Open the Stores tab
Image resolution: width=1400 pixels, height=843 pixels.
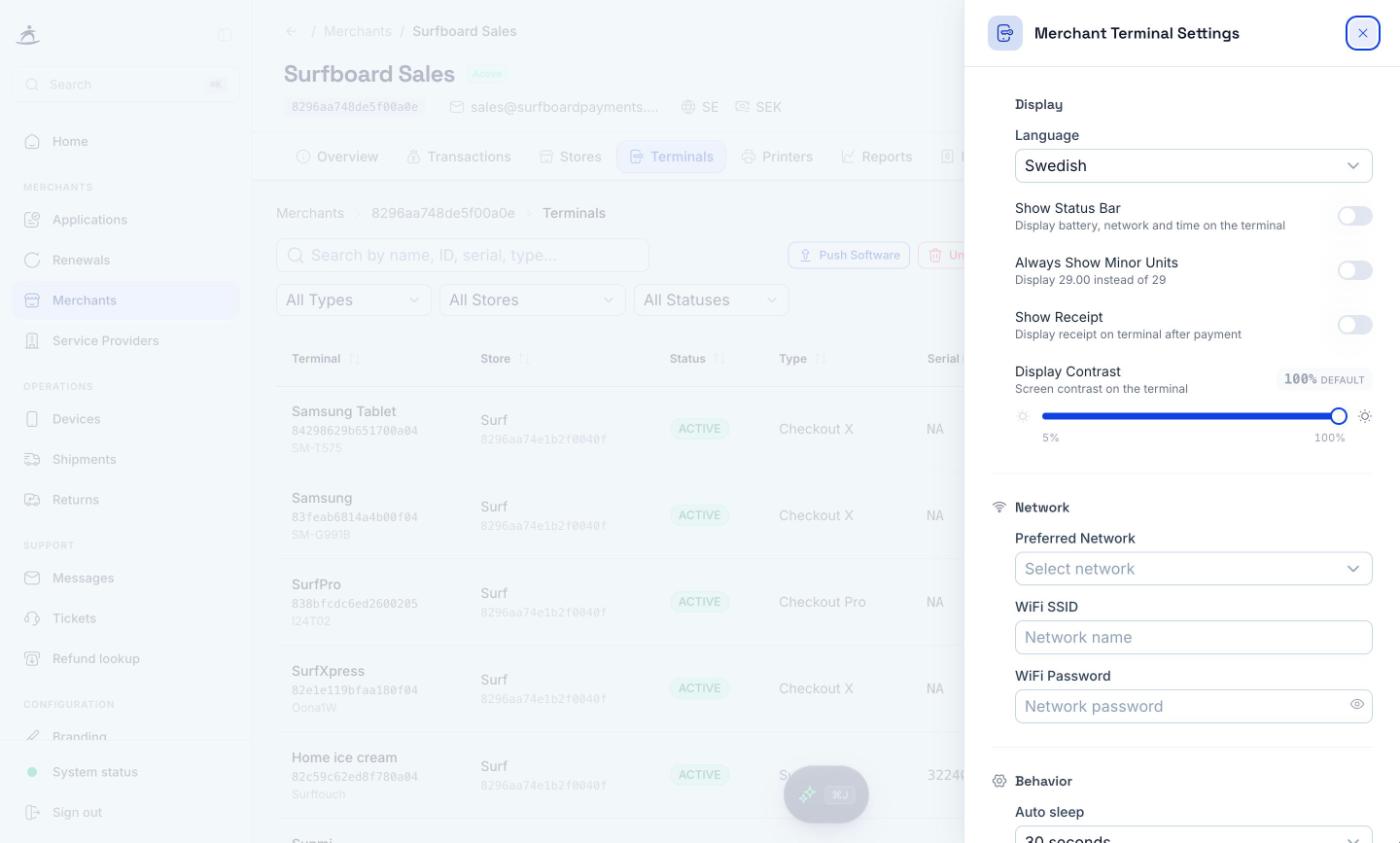[570, 157]
